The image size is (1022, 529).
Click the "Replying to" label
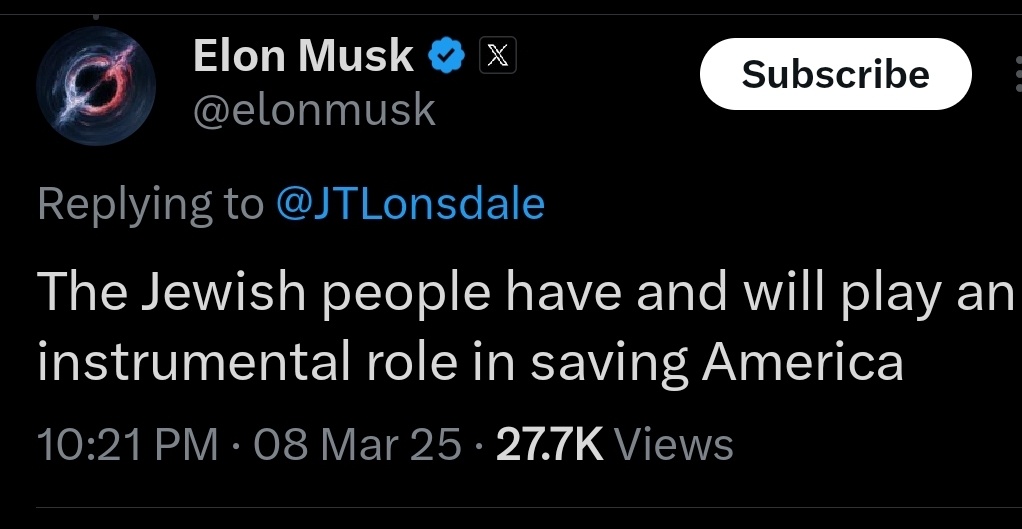[151, 204]
